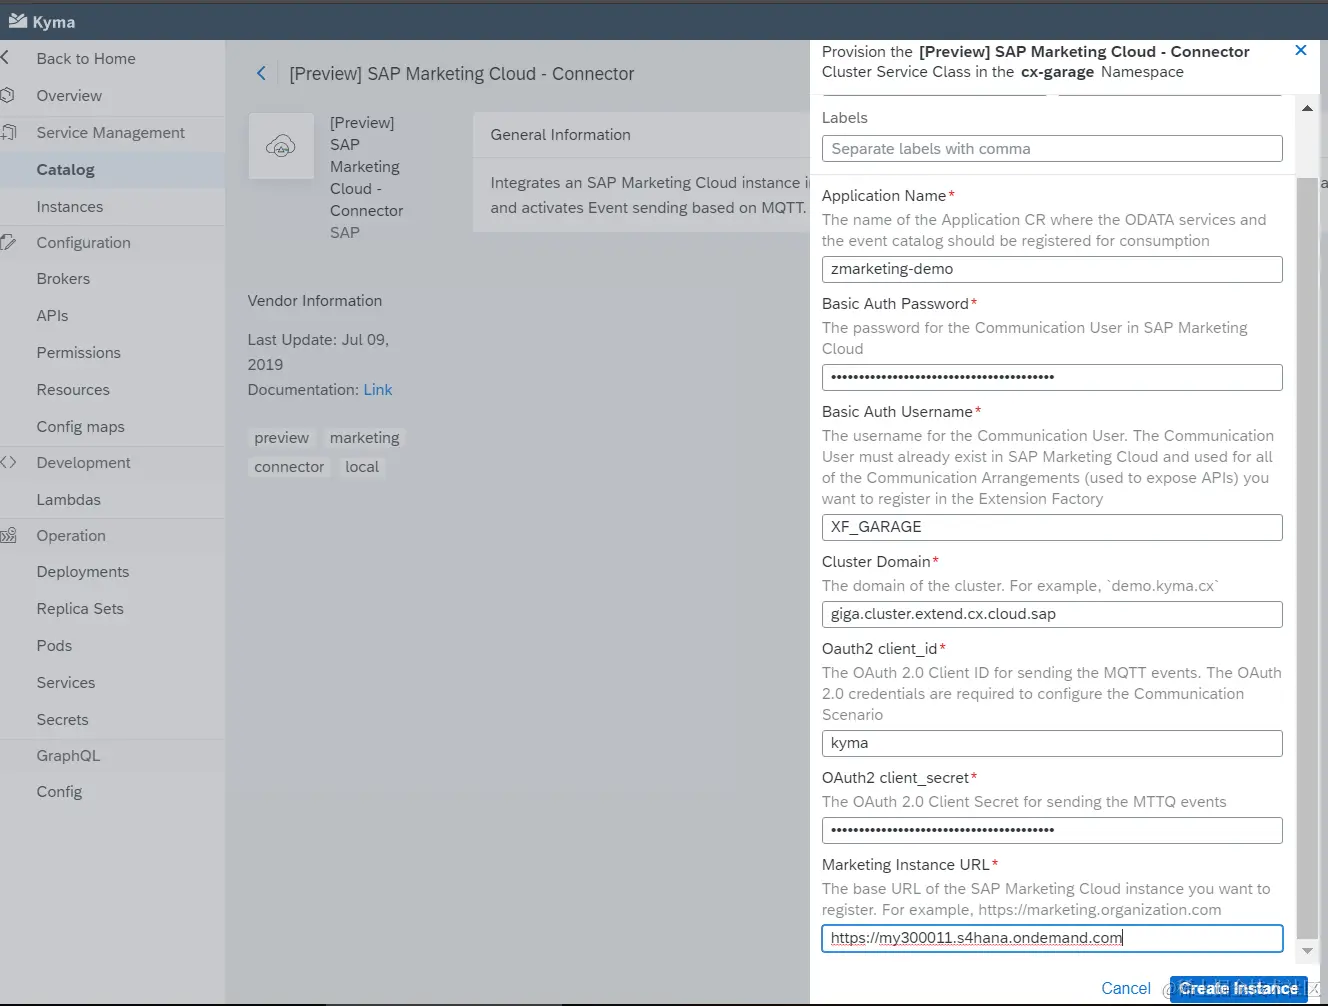Screen dimensions: 1328x1006
Task: Open Resources in the sidebar
Action: pos(73,389)
